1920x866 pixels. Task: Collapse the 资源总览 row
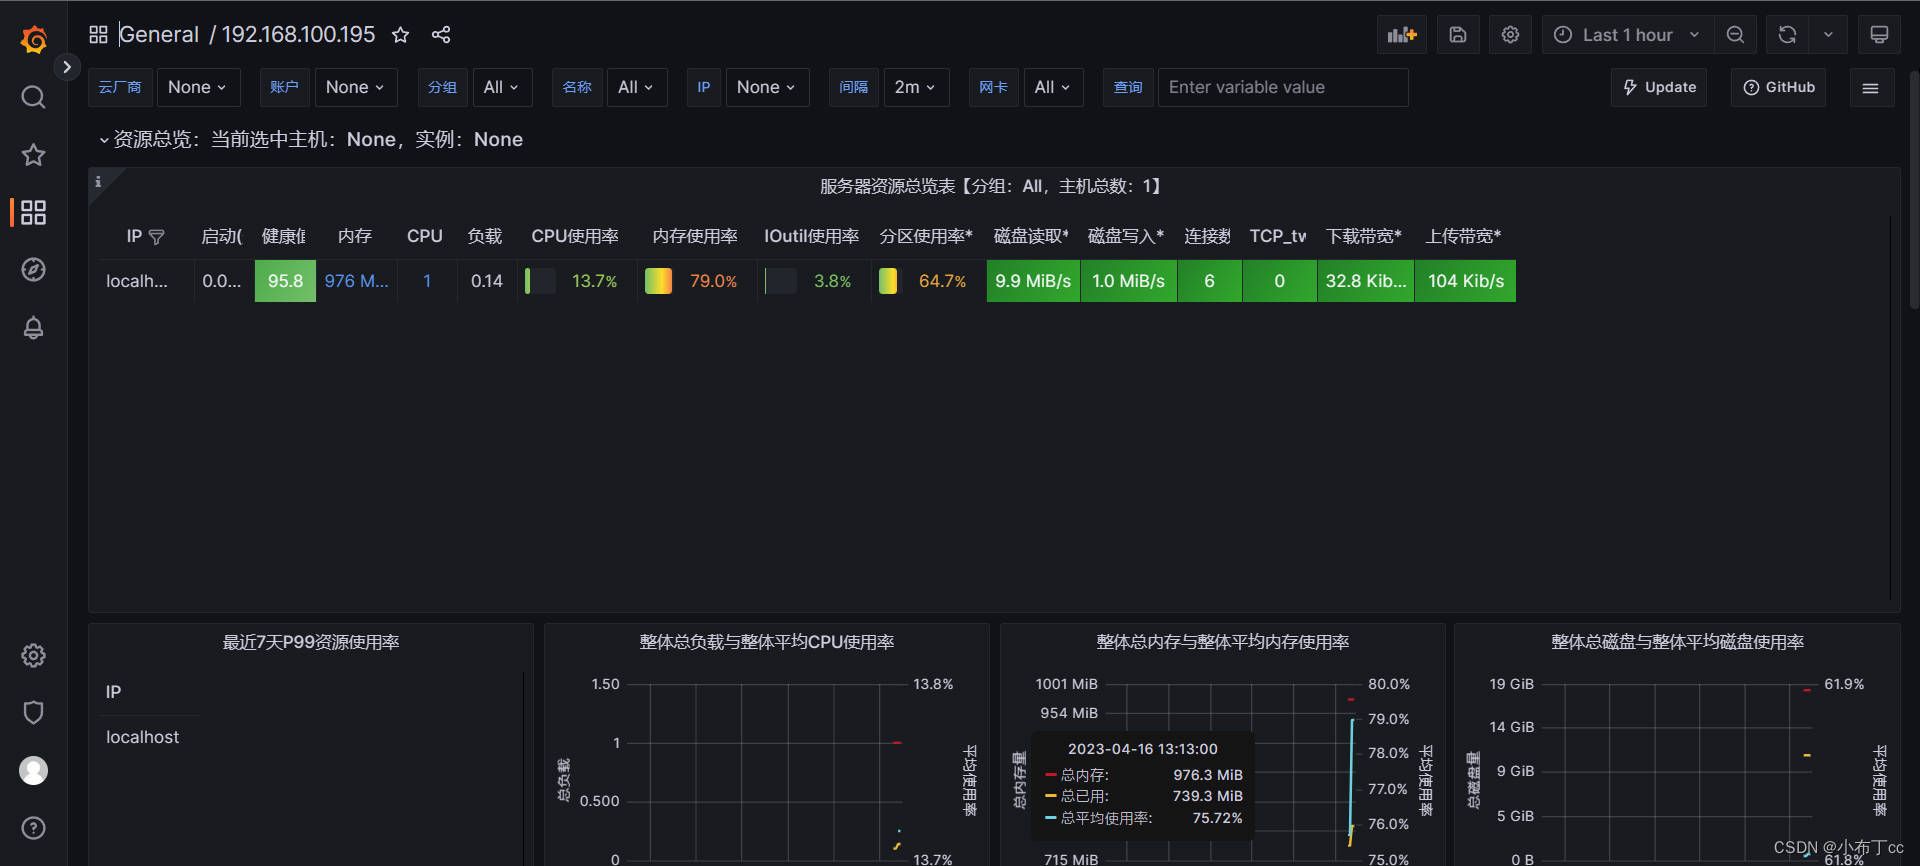coord(311,139)
